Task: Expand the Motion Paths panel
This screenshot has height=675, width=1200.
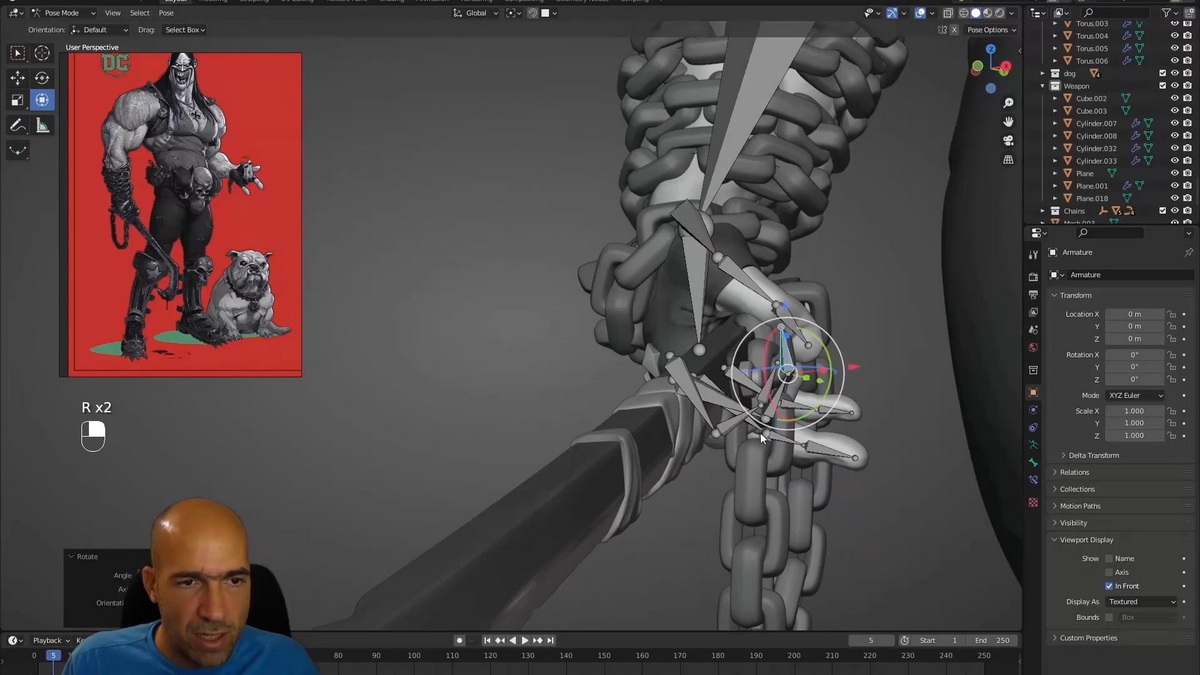Action: coord(1079,506)
